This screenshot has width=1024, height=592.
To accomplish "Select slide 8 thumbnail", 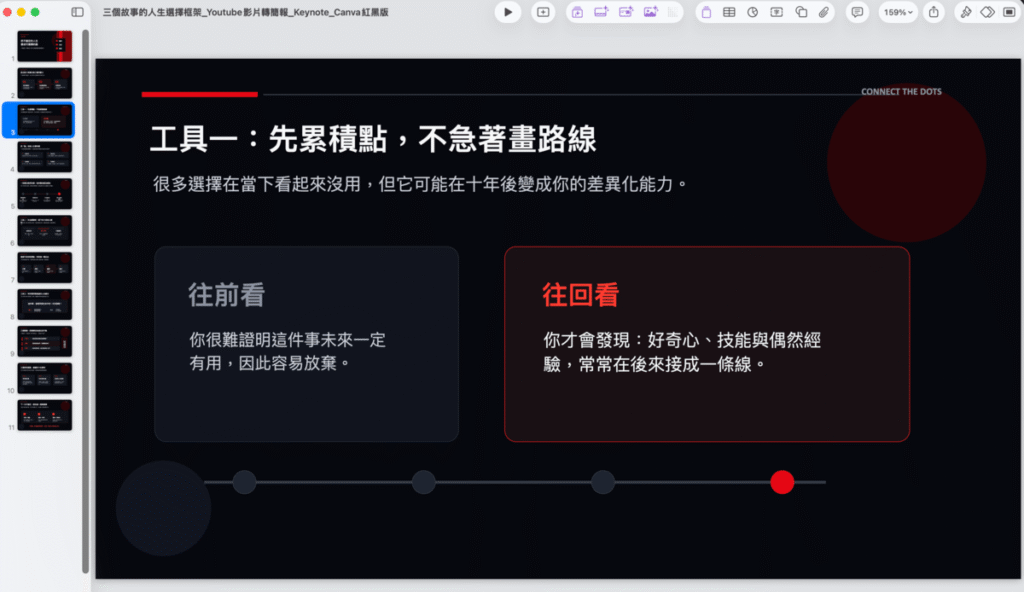I will (x=44, y=304).
